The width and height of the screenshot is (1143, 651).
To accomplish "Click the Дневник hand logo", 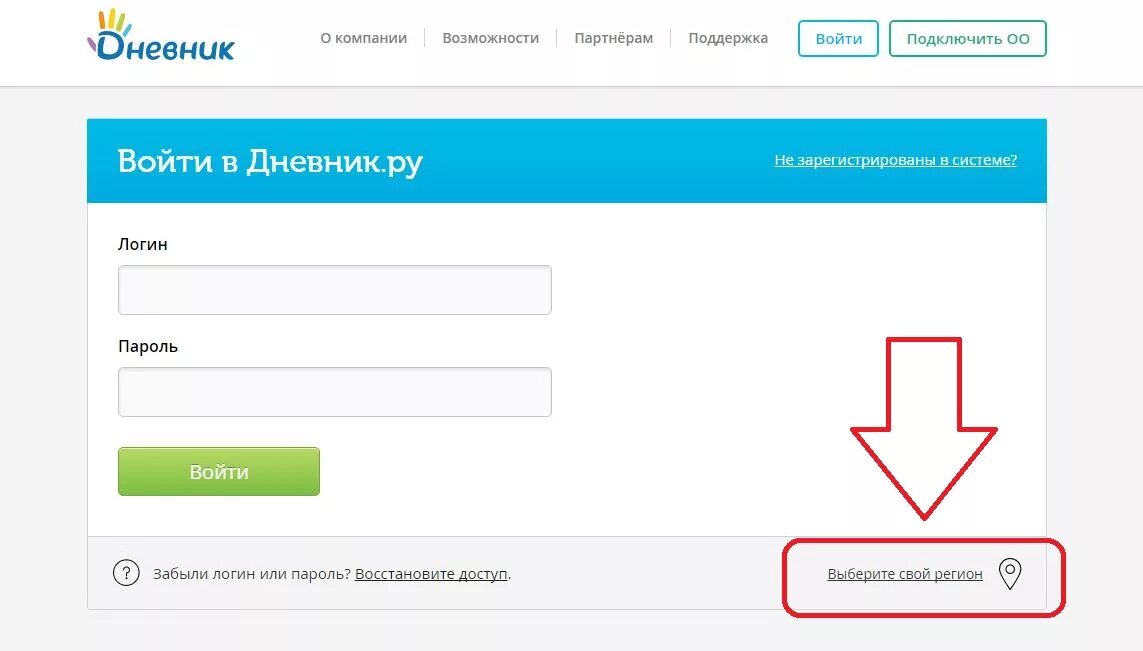I will click(160, 36).
